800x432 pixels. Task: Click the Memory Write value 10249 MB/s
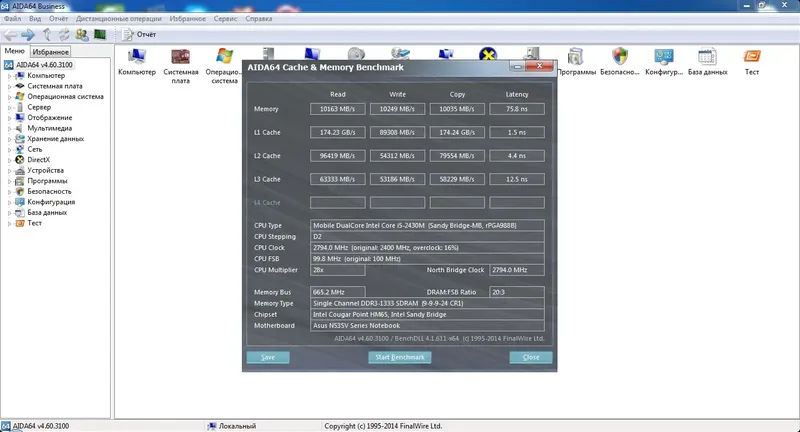tap(397, 109)
